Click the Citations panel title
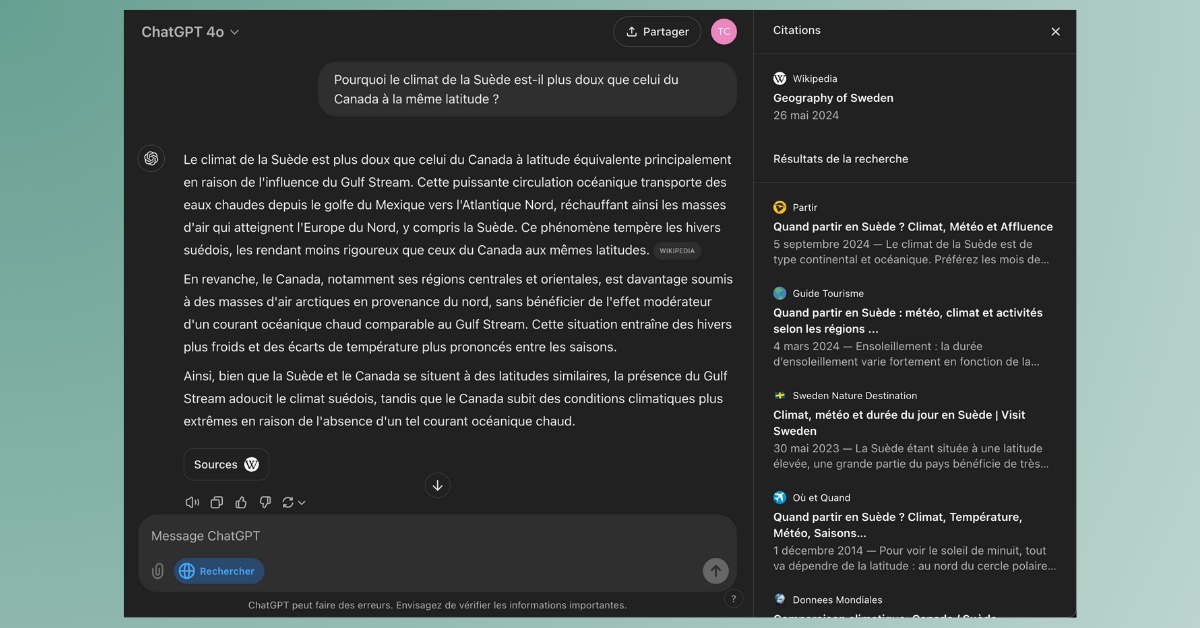 [797, 30]
